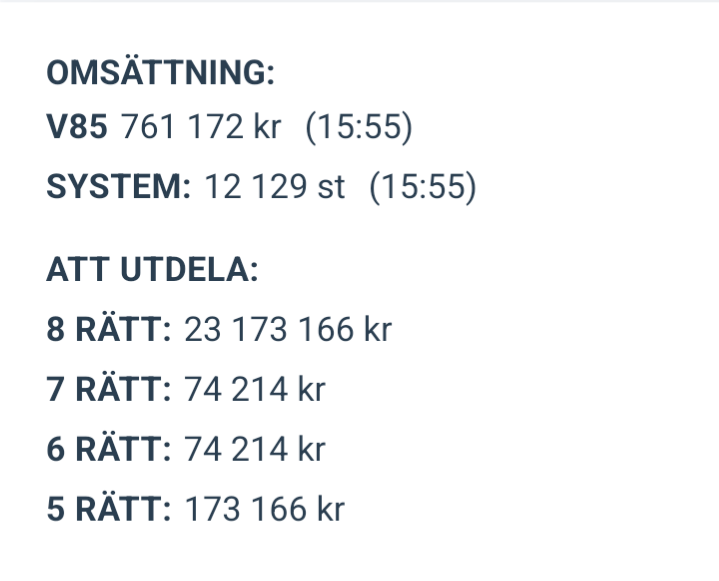Click the 15:55 timestamp on the SYSTEM row
719x581 pixels.
[423, 187]
